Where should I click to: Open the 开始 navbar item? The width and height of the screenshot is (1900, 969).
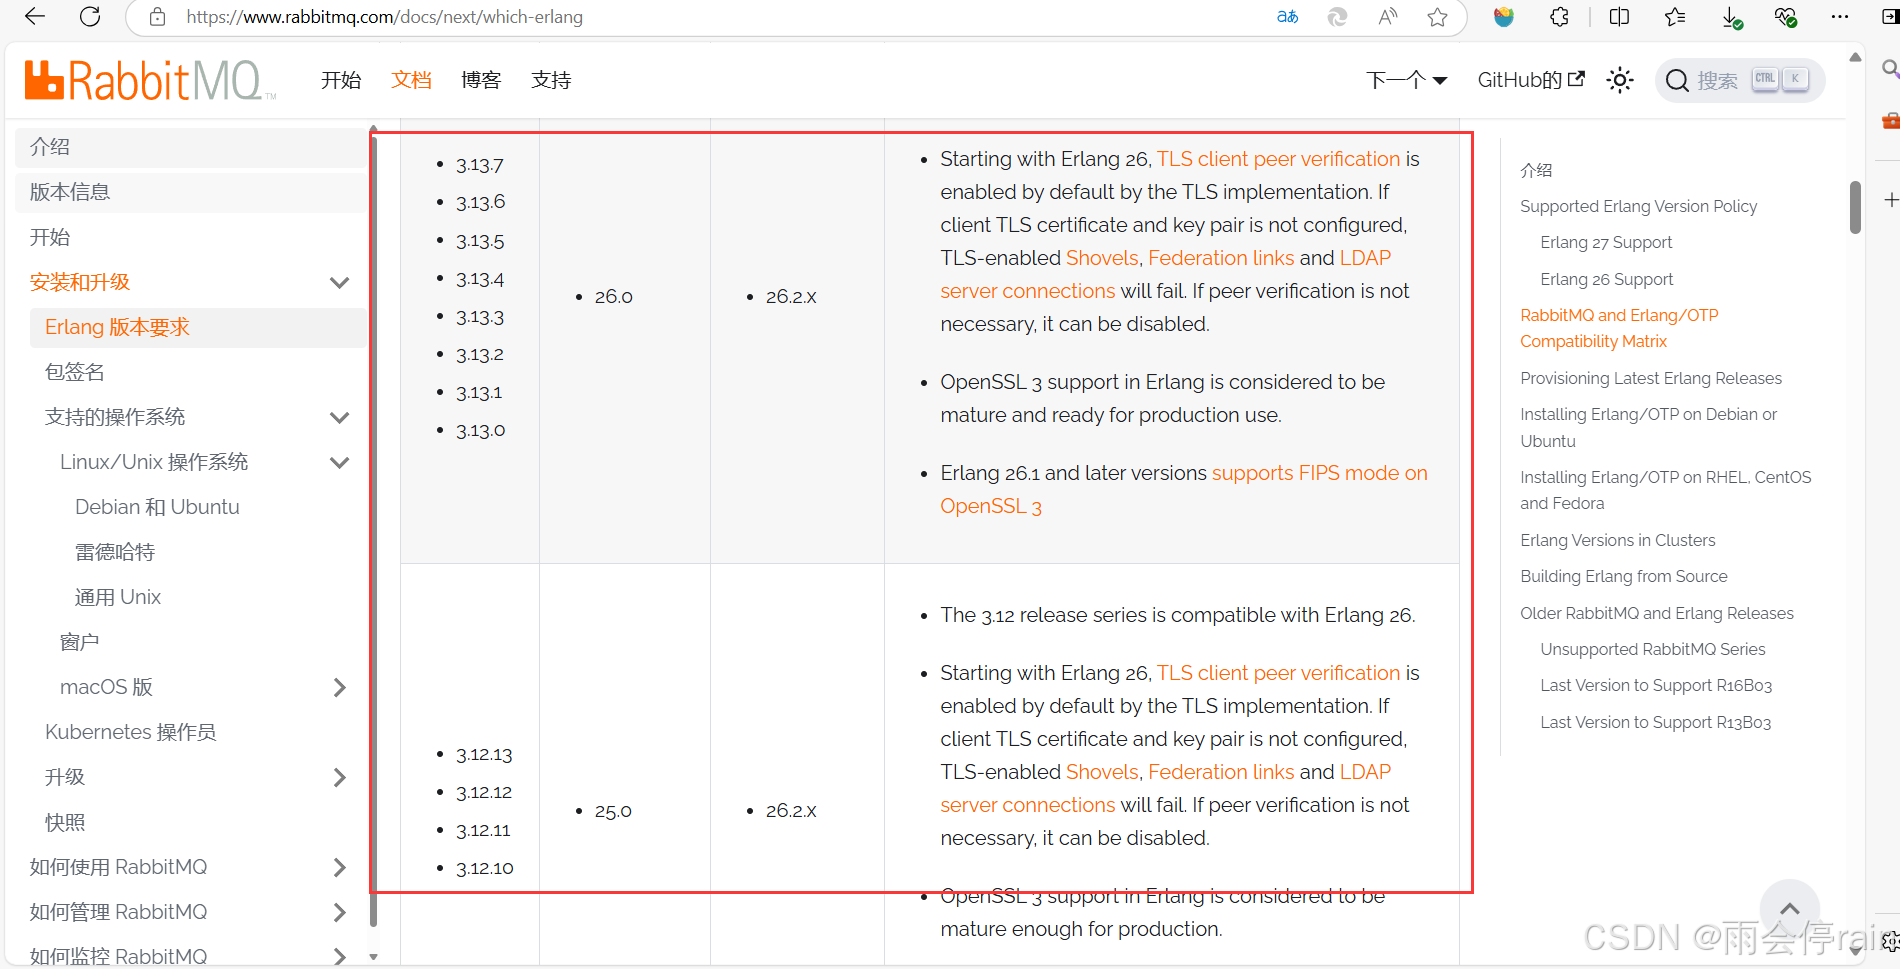(x=341, y=80)
